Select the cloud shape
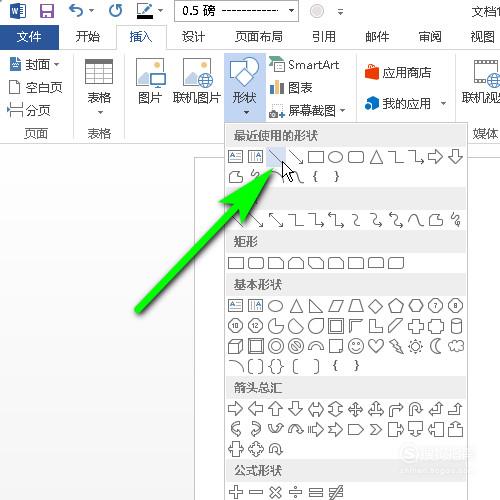Viewport: 500px width, 500px height. tap(456, 346)
